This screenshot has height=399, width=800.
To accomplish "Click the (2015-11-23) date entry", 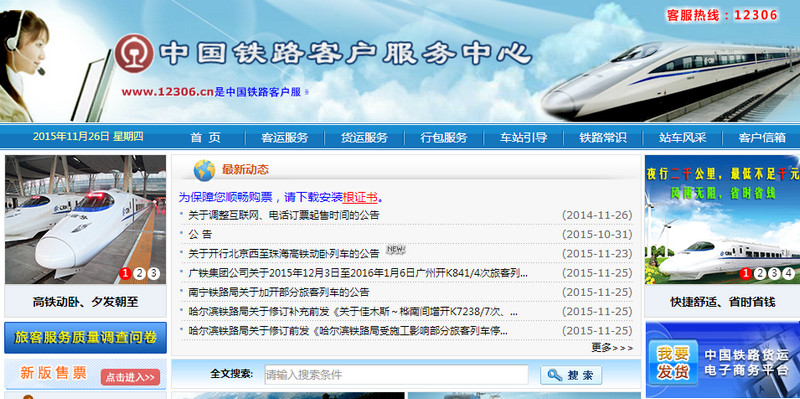I will [597, 254].
